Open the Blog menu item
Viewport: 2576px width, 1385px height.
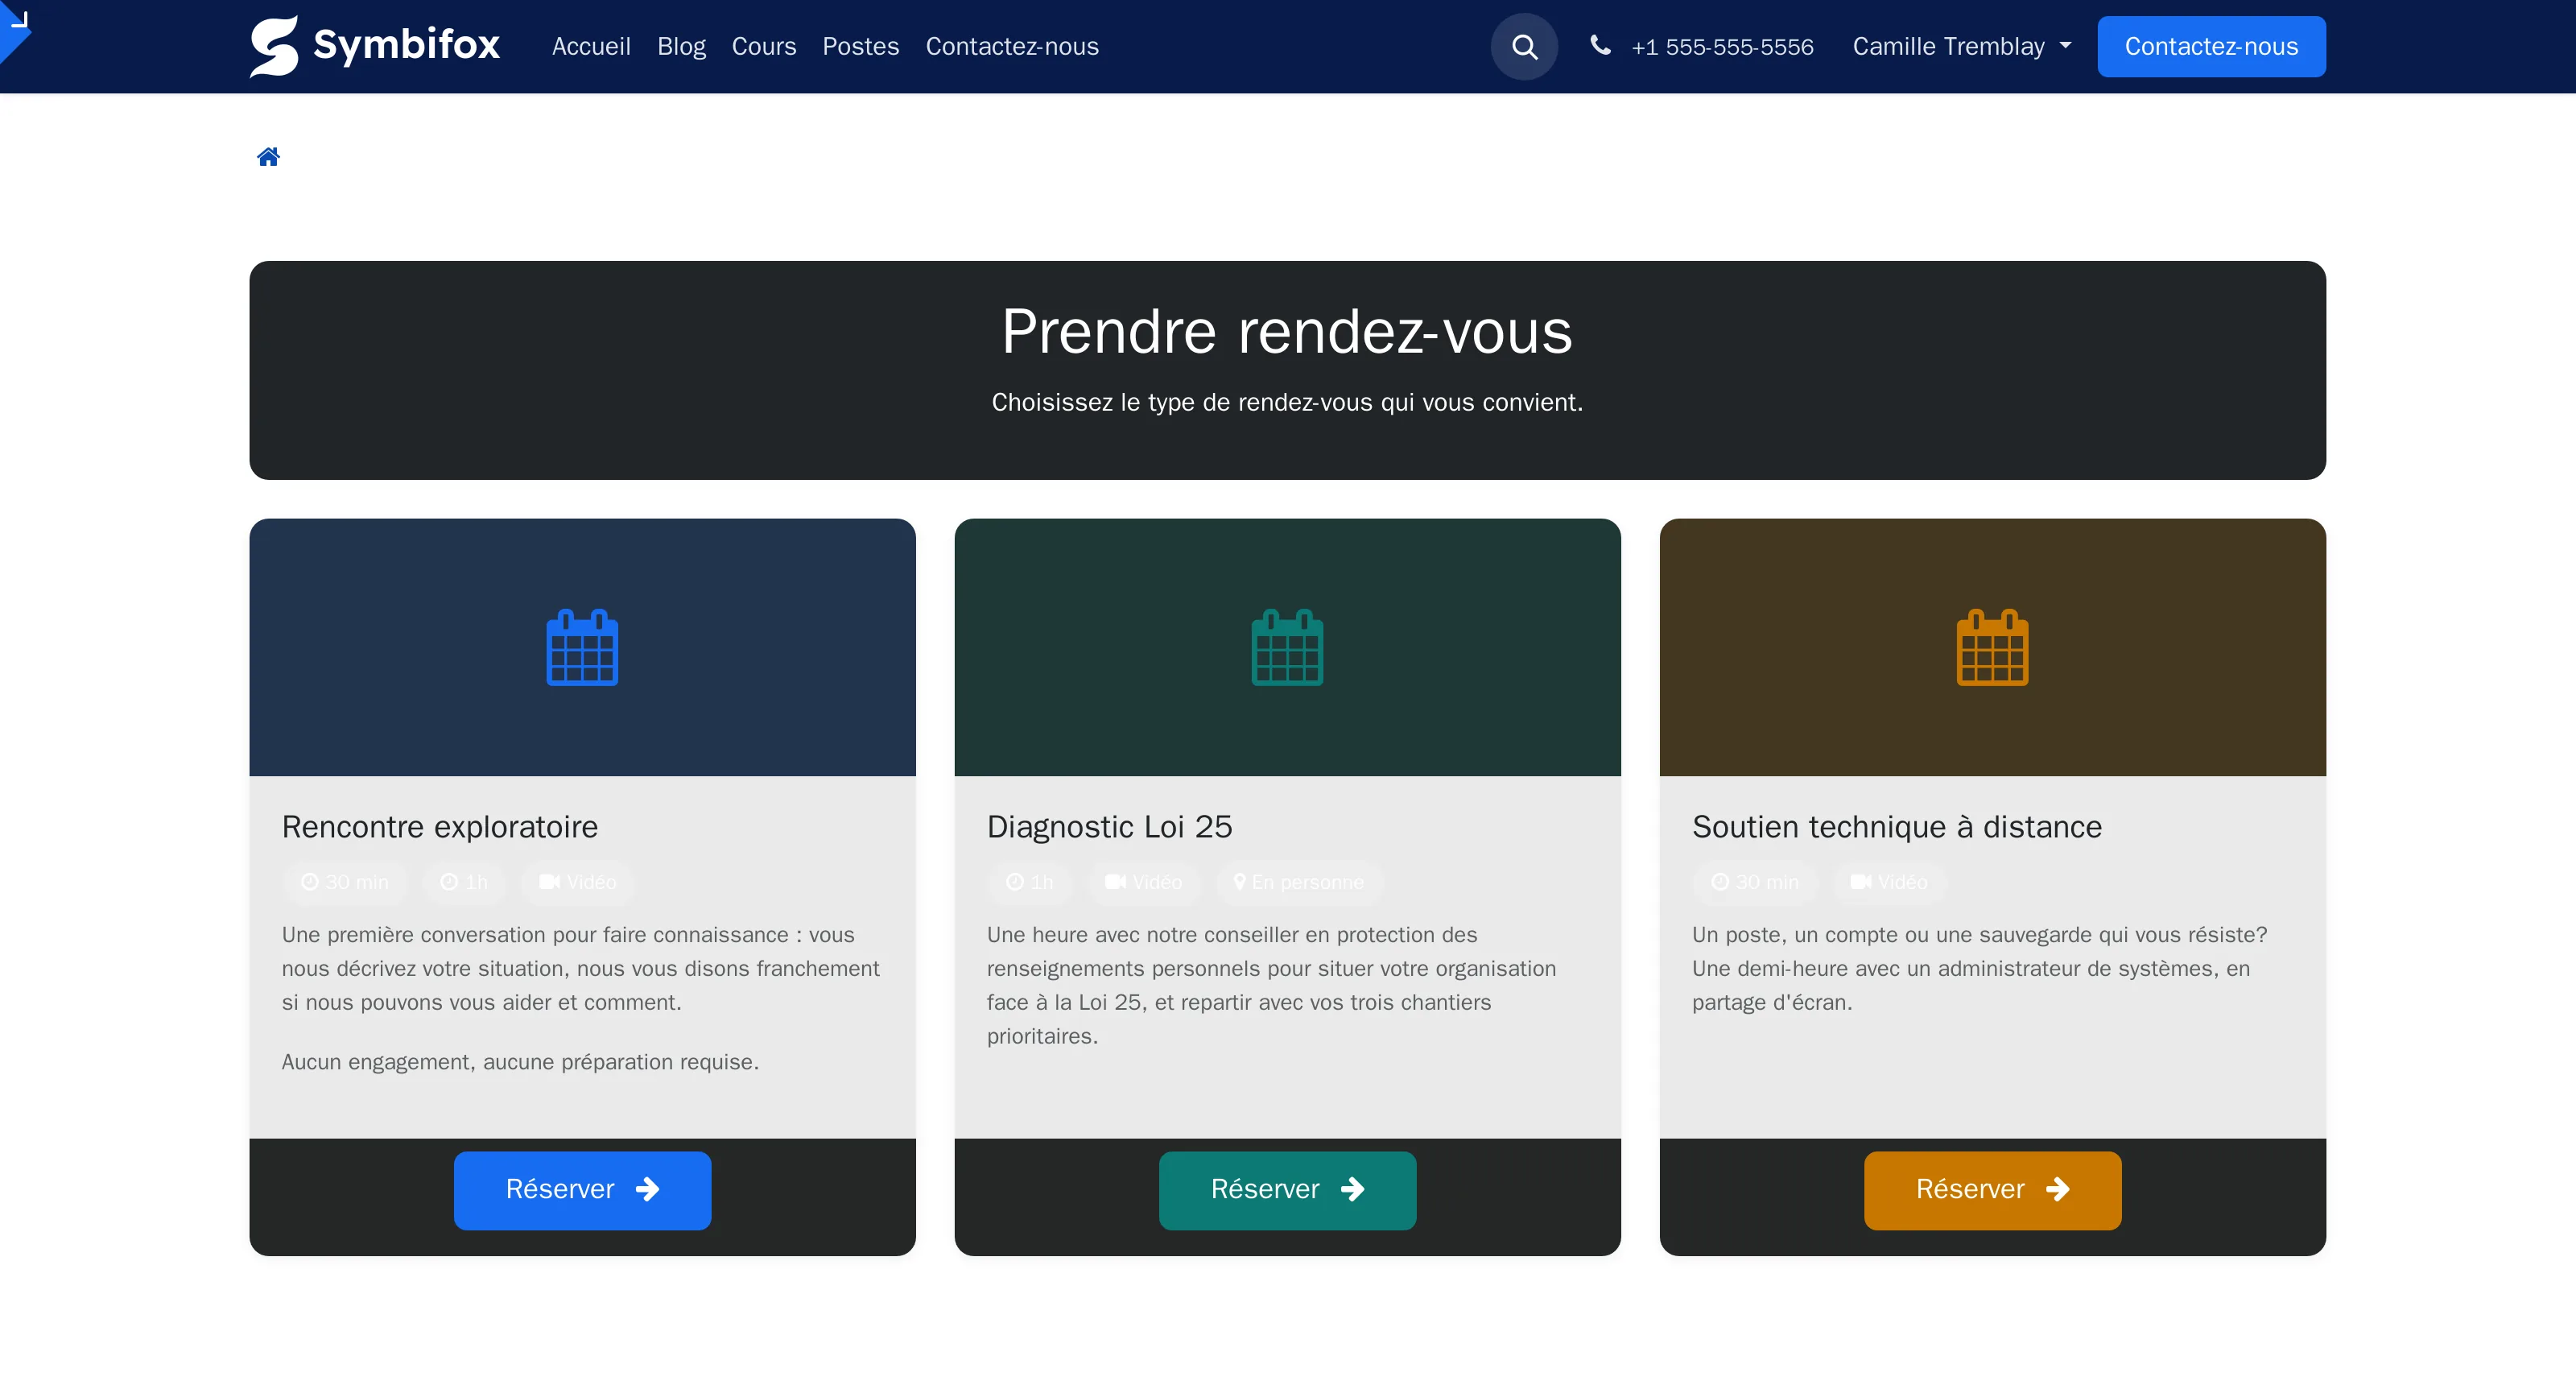681,46
